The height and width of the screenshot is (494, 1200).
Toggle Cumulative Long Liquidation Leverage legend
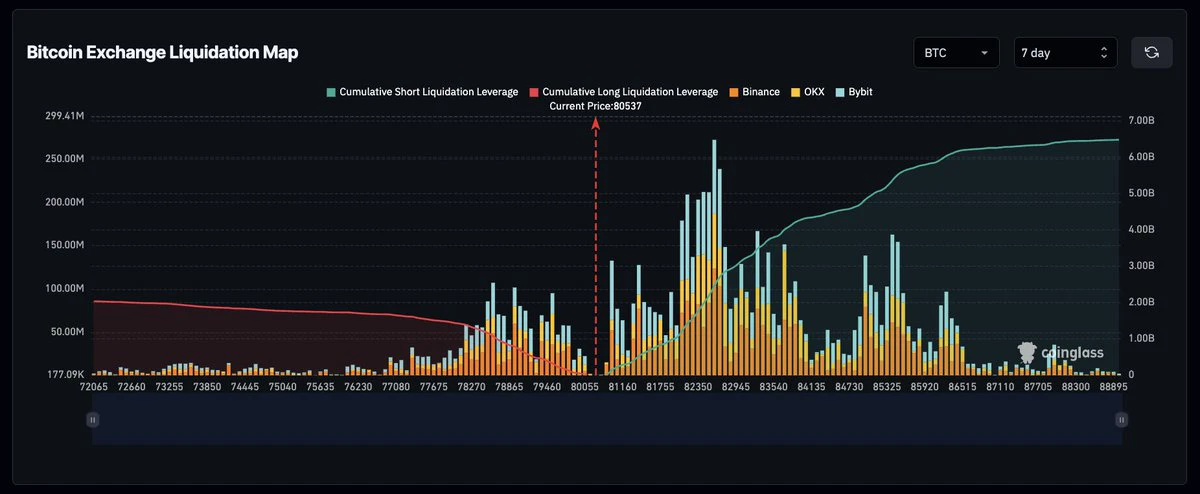(x=623, y=92)
